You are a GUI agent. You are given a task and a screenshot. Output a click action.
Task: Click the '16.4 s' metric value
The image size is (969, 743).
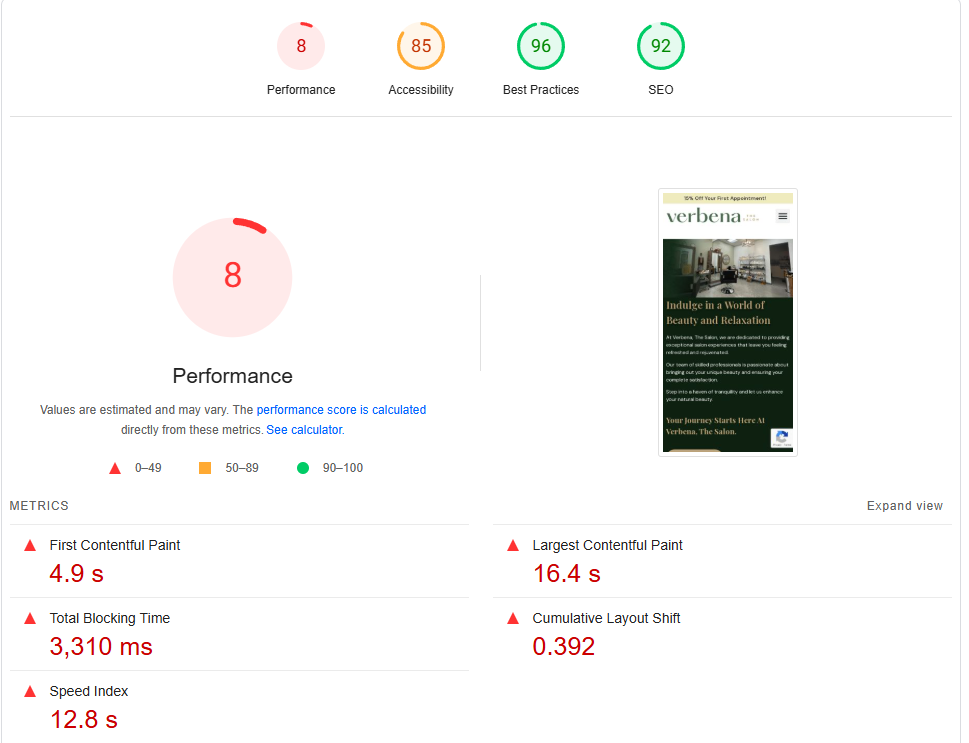pos(567,574)
